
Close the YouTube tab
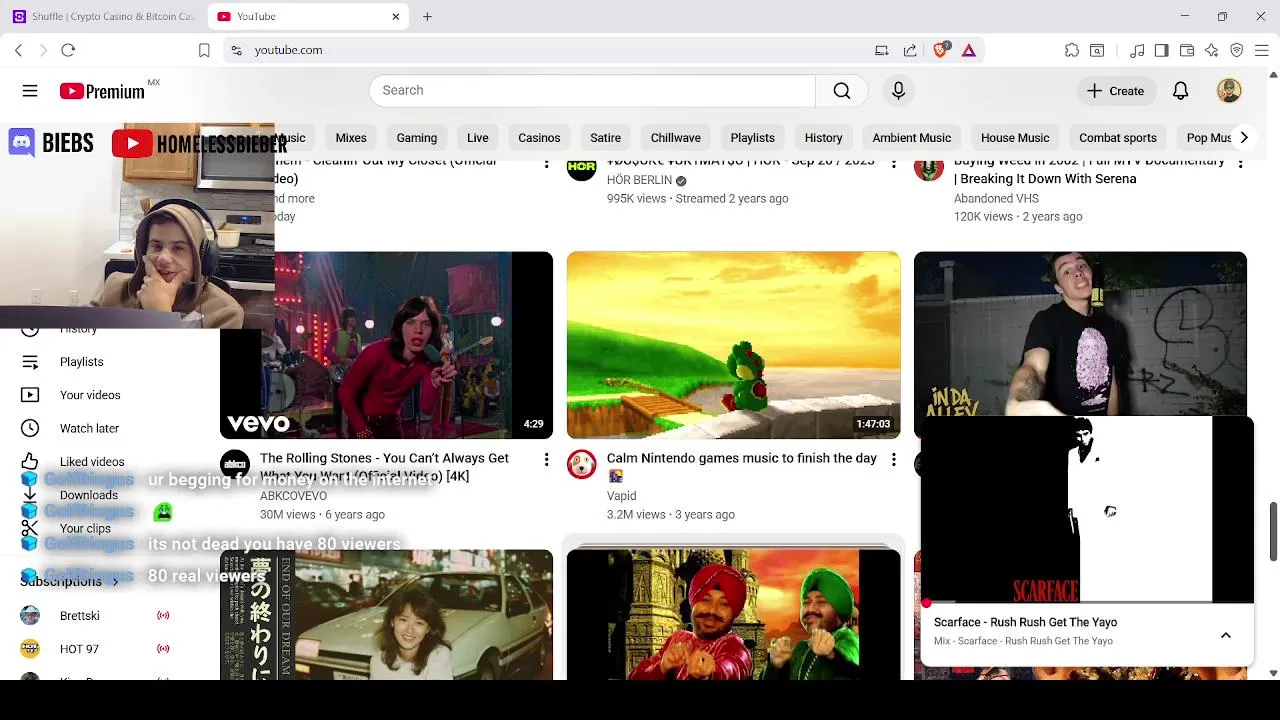[x=395, y=16]
